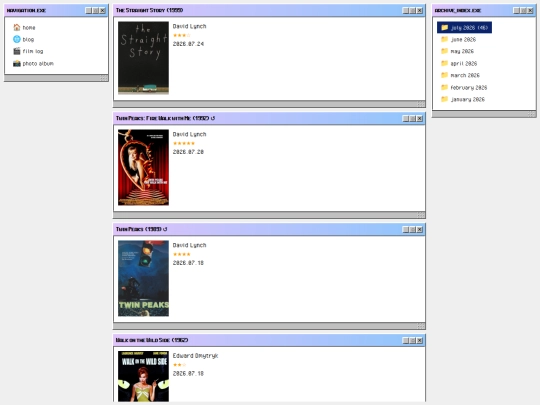
Task: Click the Walk on the Wild Side title
Action: 152,340
